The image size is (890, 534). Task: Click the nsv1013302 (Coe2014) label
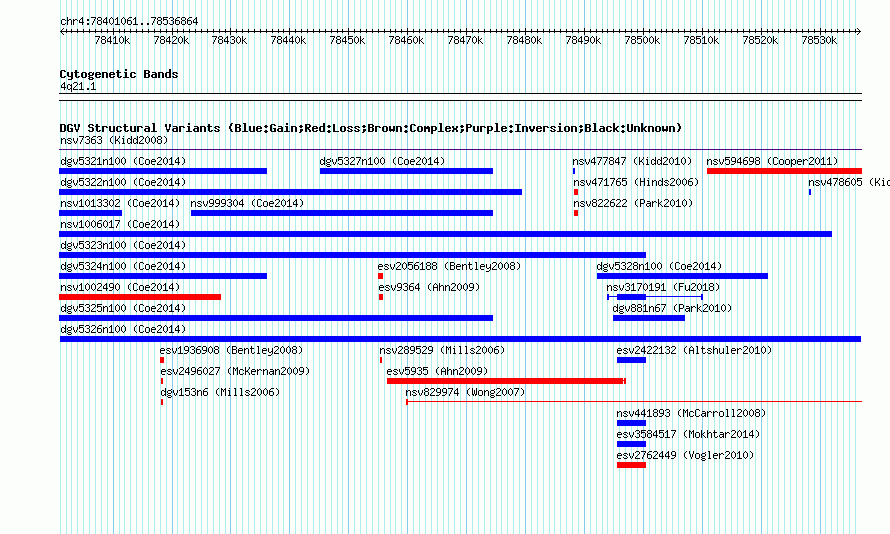click(120, 203)
